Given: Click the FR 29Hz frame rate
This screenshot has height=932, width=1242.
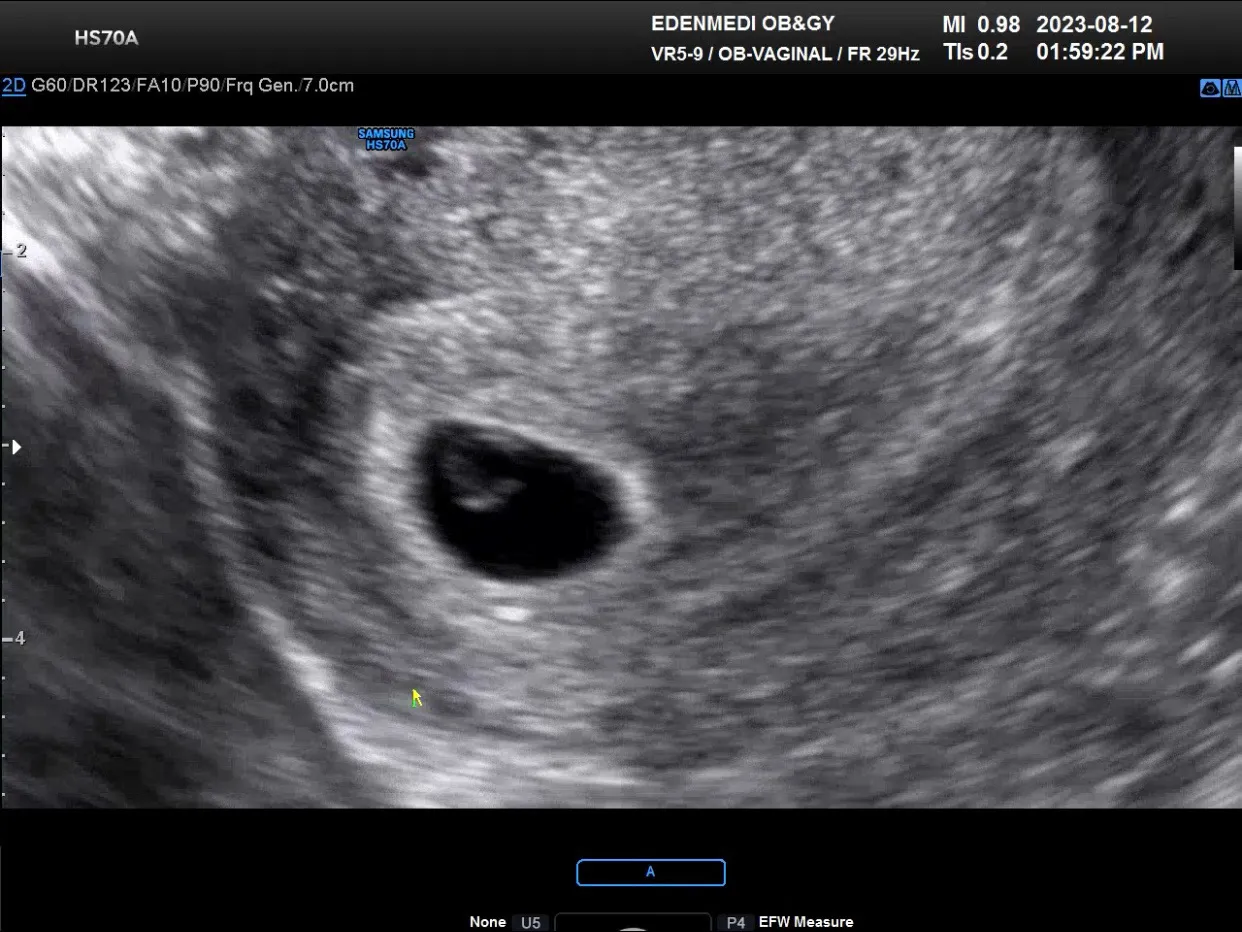Looking at the screenshot, I should click(883, 54).
